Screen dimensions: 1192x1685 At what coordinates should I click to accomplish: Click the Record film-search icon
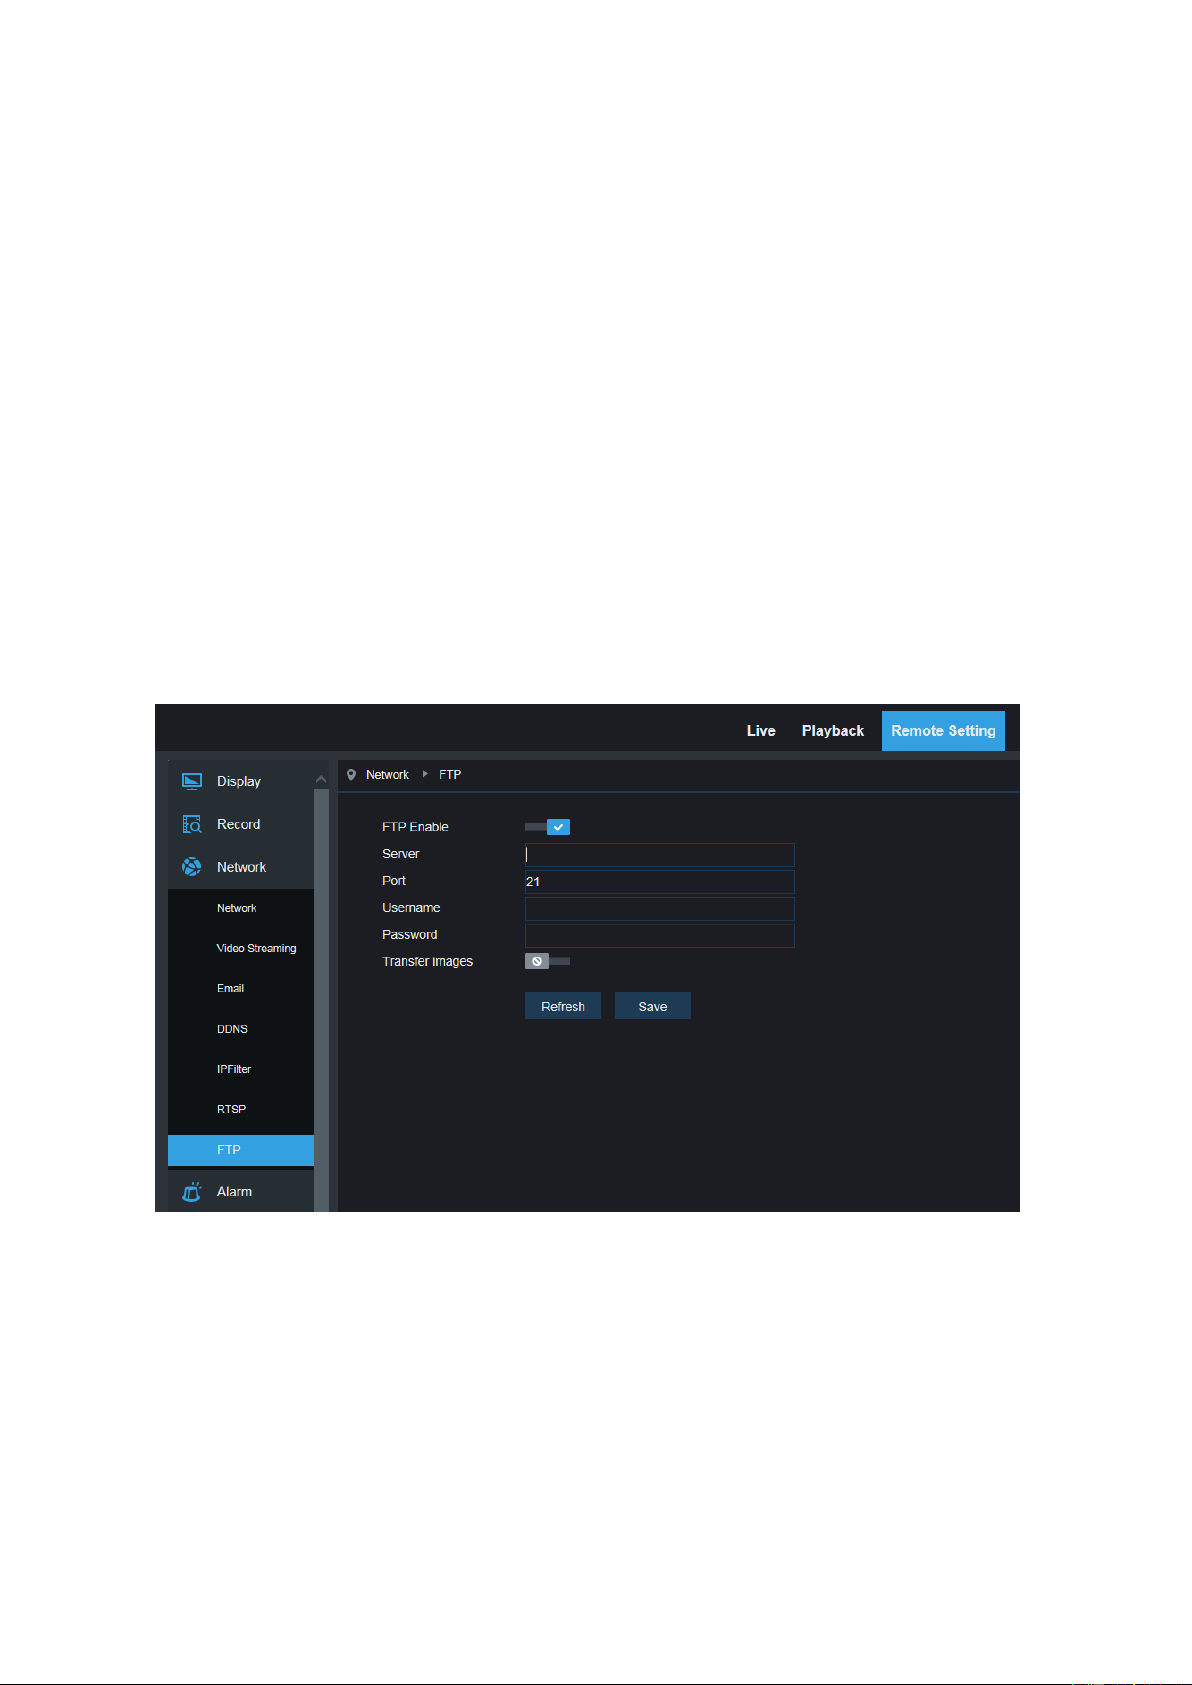(x=192, y=824)
